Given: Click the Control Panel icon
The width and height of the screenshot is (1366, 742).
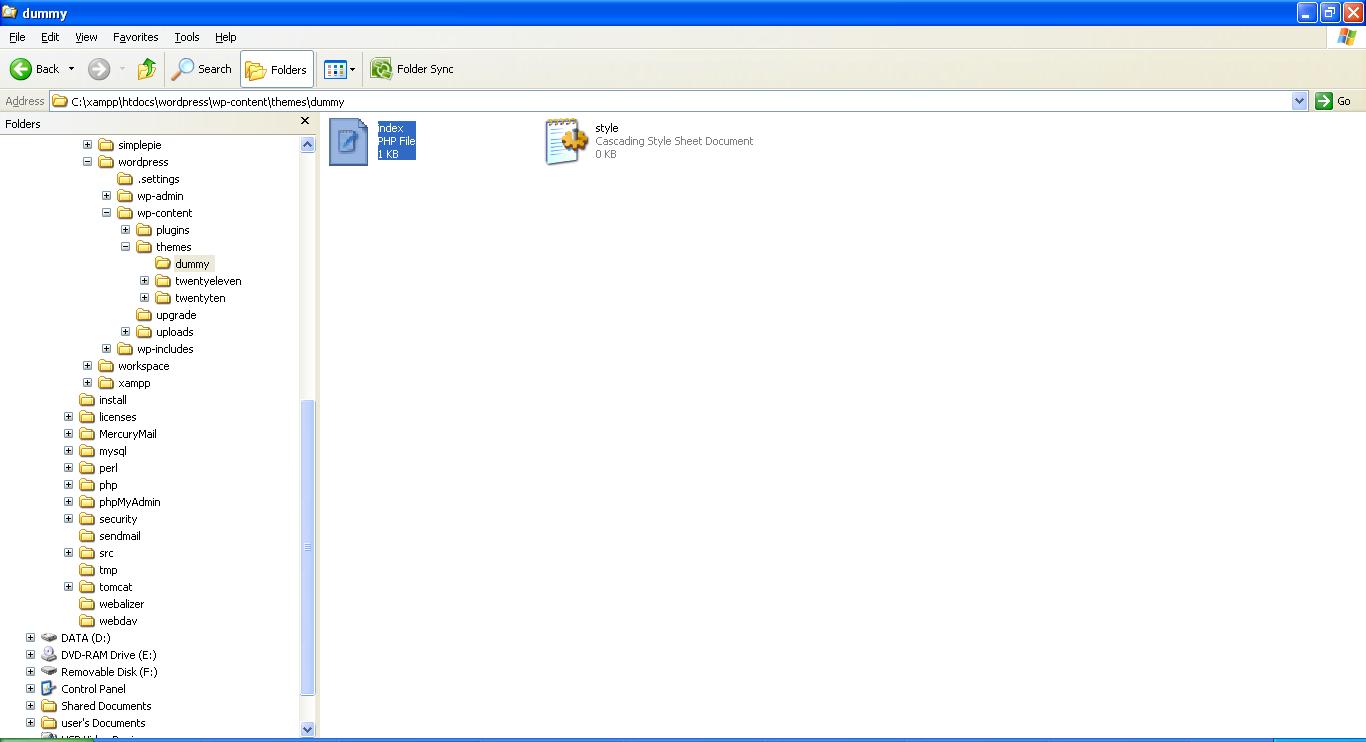Looking at the screenshot, I should coord(49,689).
